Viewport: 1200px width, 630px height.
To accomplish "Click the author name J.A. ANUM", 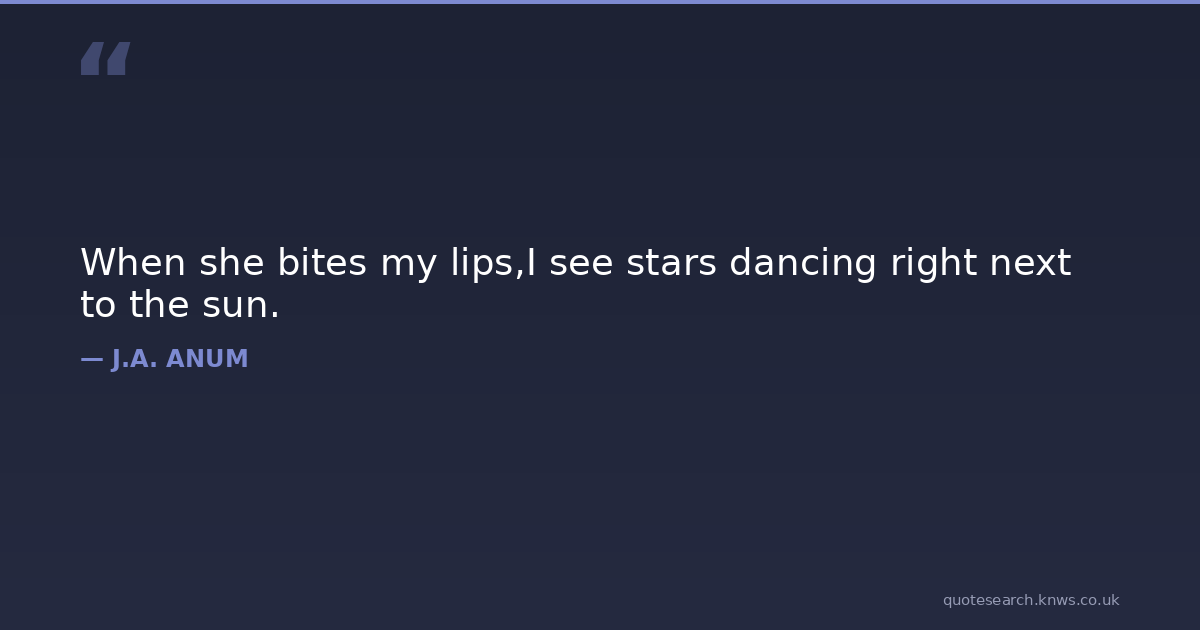I will (x=180, y=359).
